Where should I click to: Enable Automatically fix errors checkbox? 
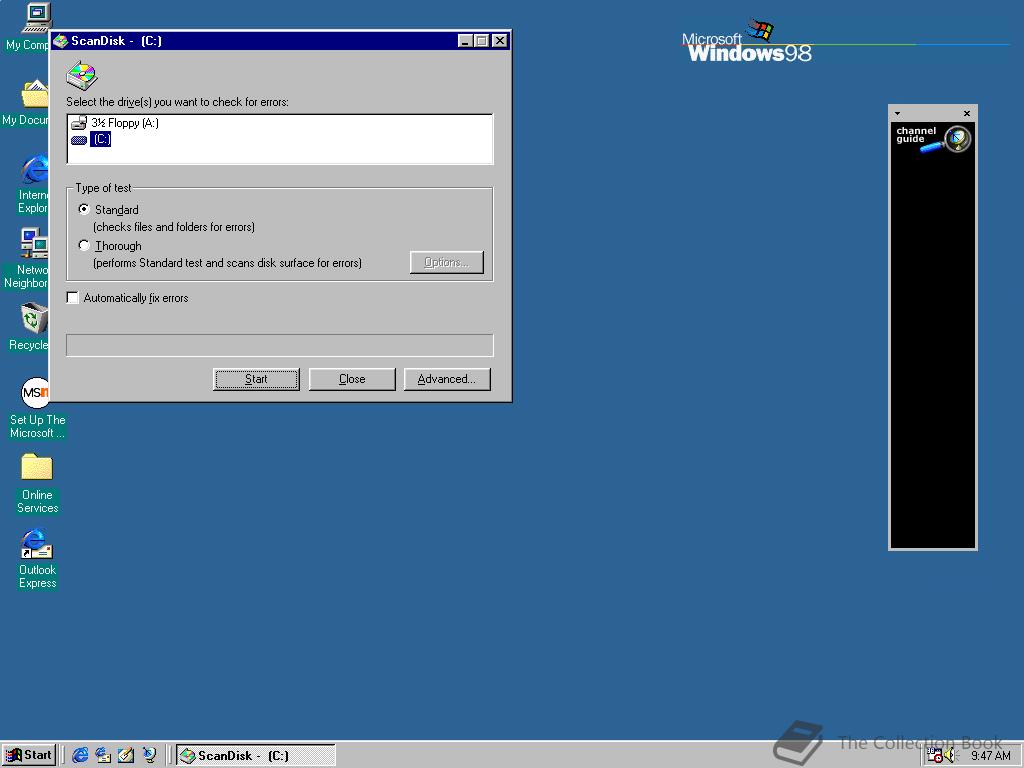[x=72, y=298]
